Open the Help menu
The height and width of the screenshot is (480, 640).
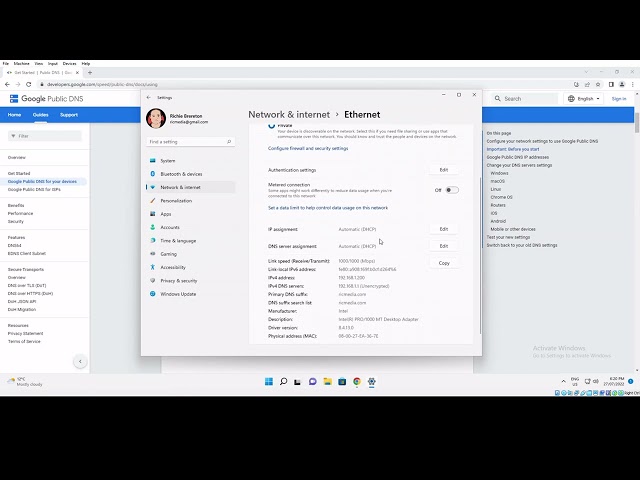tap(86, 64)
